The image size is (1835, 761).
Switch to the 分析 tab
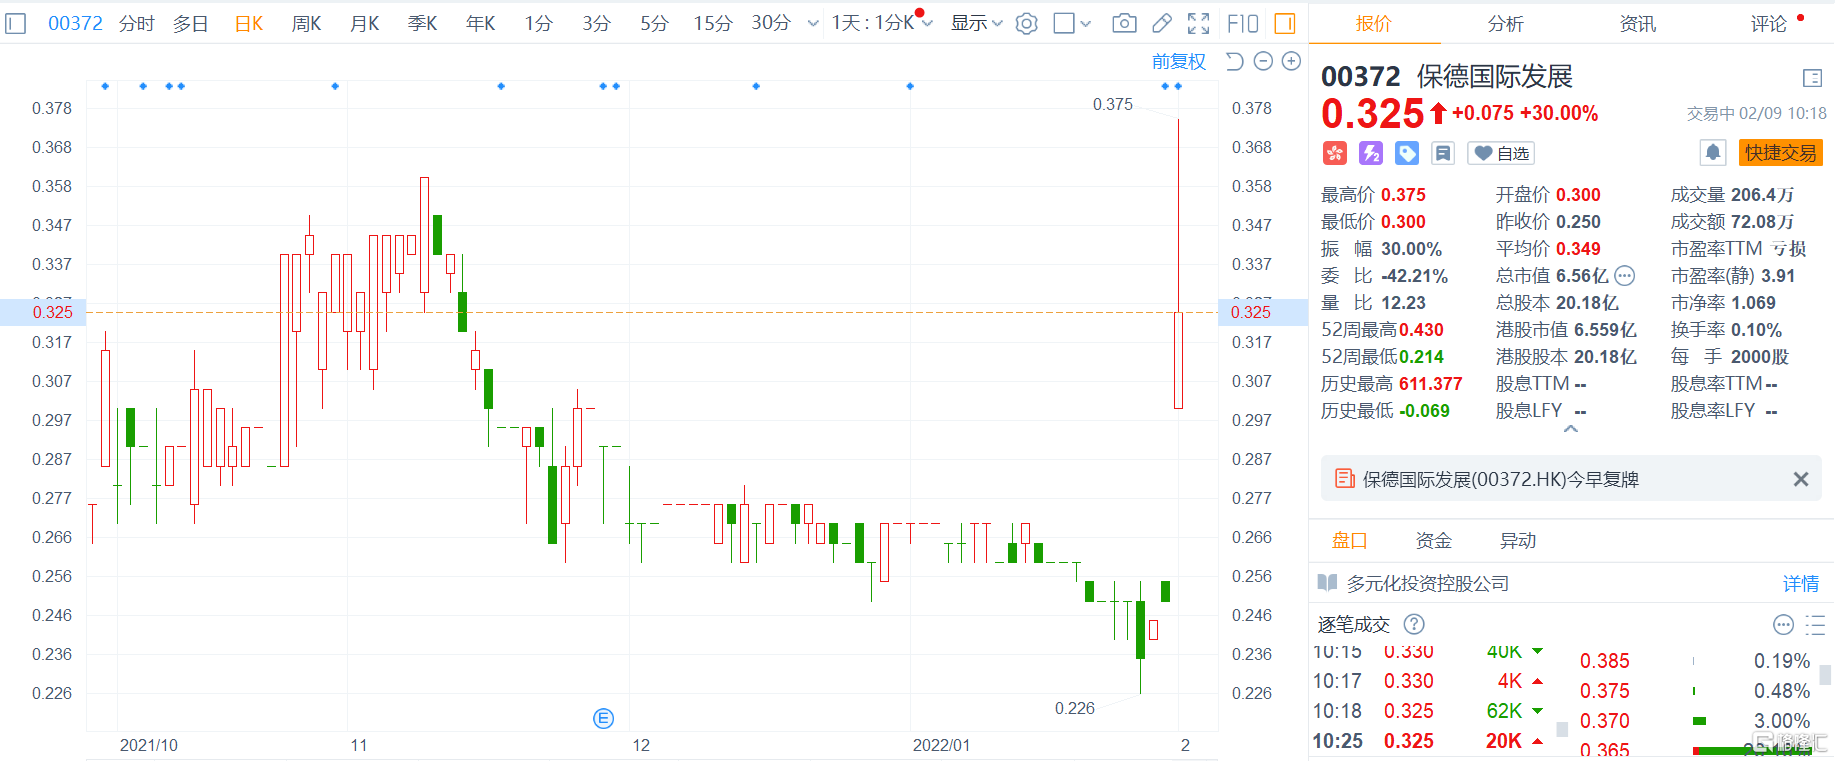[x=1505, y=23]
